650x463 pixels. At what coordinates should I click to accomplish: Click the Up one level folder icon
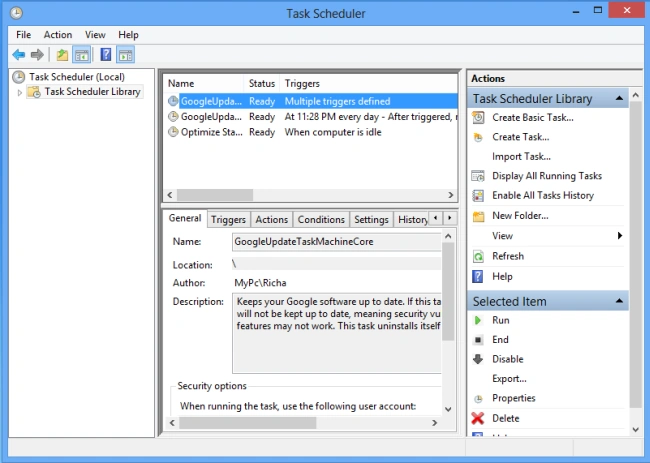pyautogui.click(x=62, y=55)
